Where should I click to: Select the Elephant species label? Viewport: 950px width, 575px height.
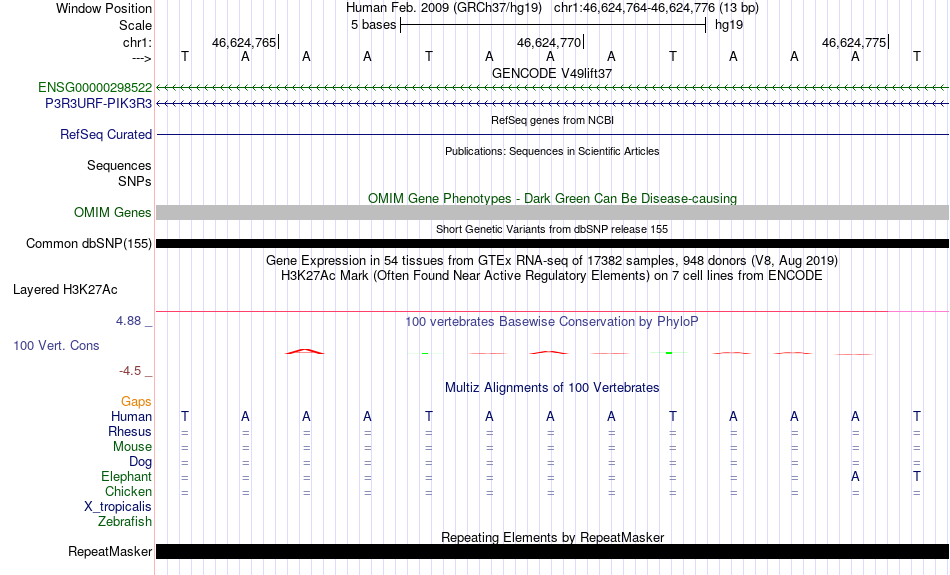point(126,477)
